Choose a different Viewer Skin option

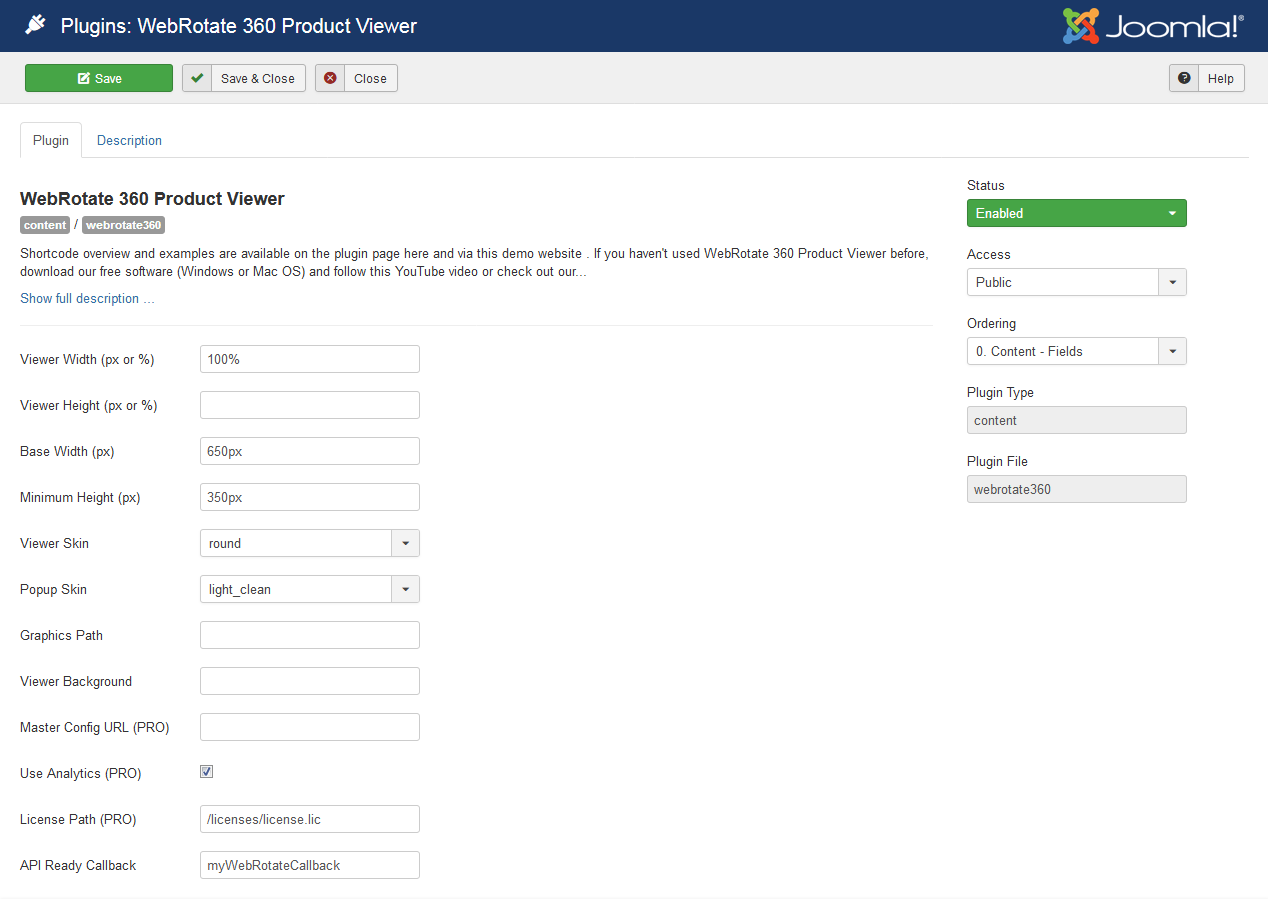(310, 543)
